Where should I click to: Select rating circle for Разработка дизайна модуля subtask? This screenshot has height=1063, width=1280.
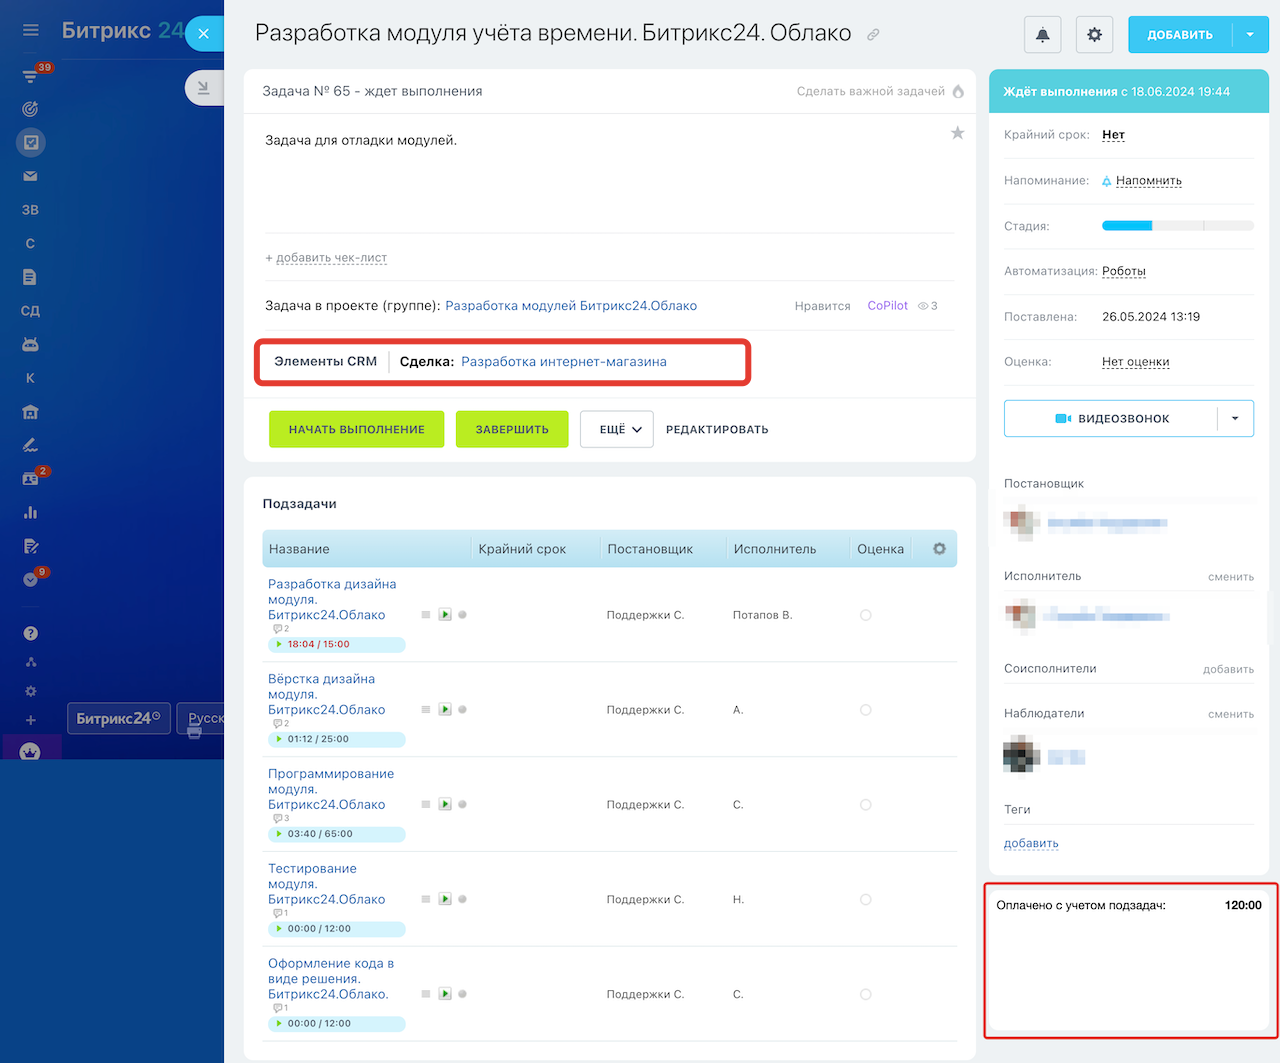tap(866, 615)
